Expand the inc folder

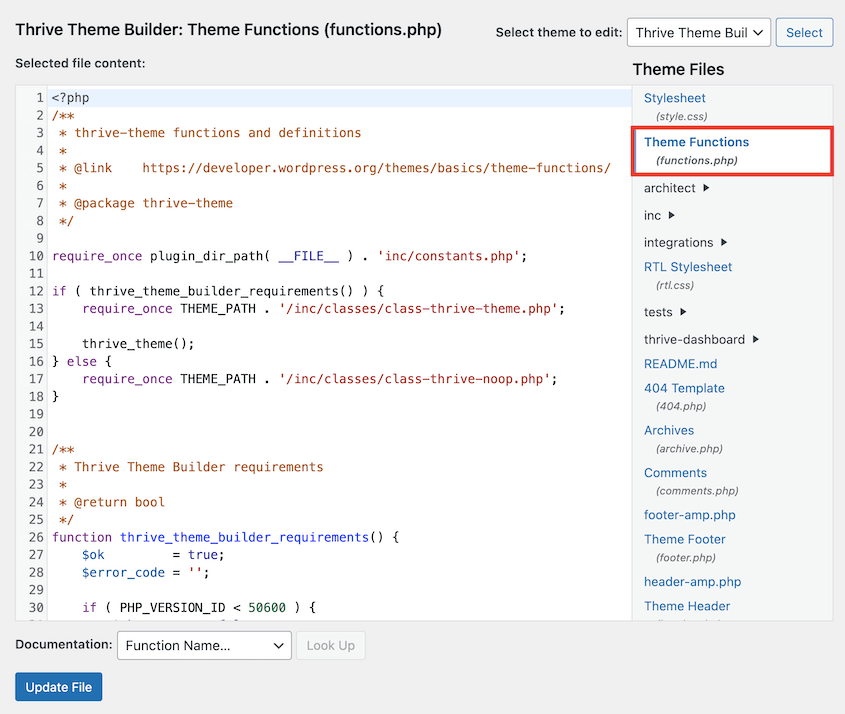coord(659,216)
